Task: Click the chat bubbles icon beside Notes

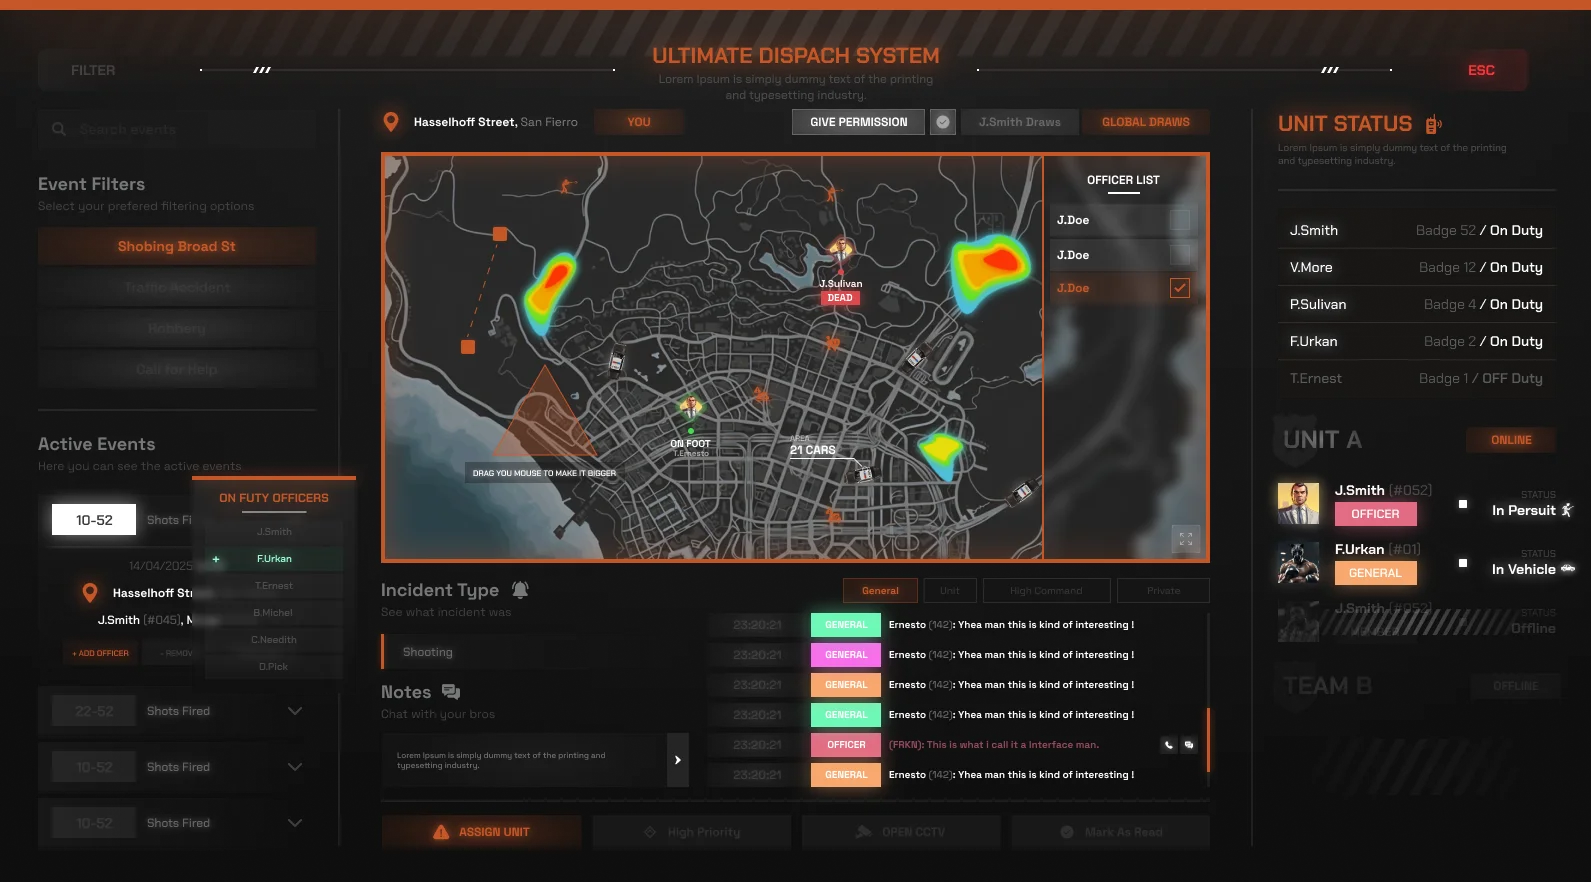Action: tap(451, 692)
